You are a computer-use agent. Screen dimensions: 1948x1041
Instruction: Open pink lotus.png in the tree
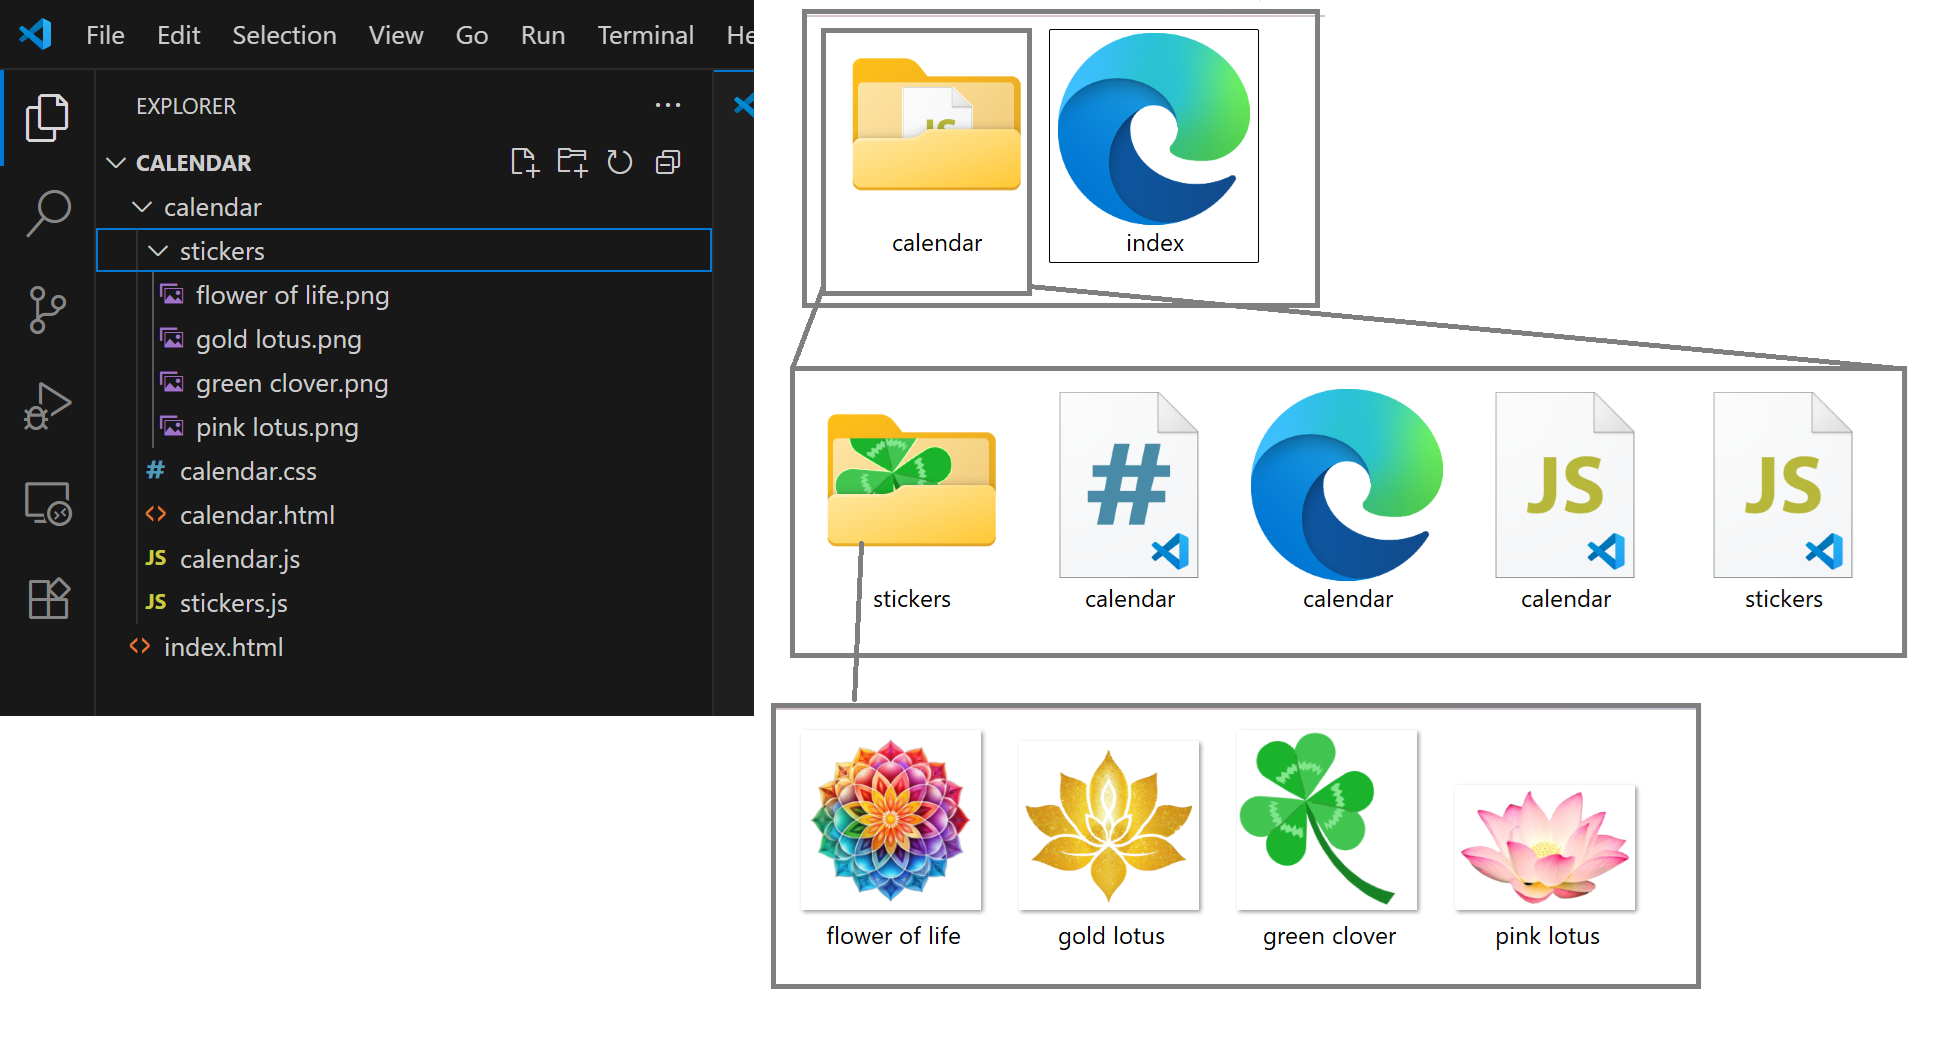404,427
